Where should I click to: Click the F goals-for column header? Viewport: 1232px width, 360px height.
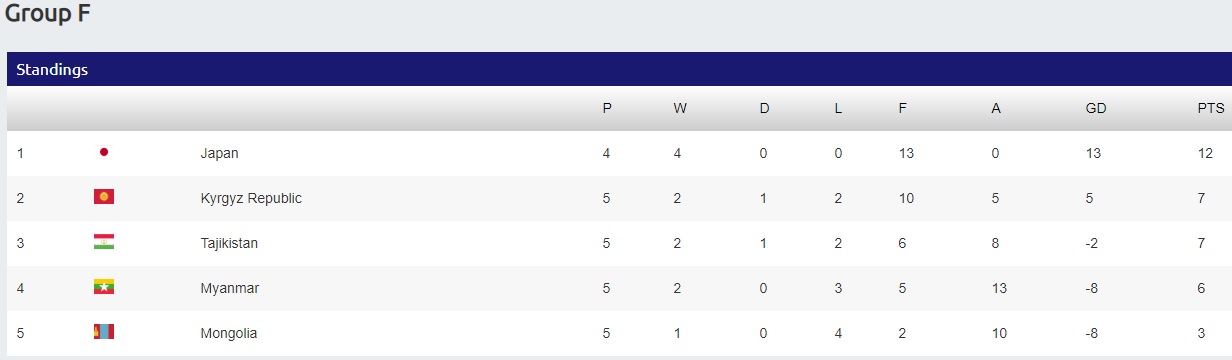coord(903,108)
